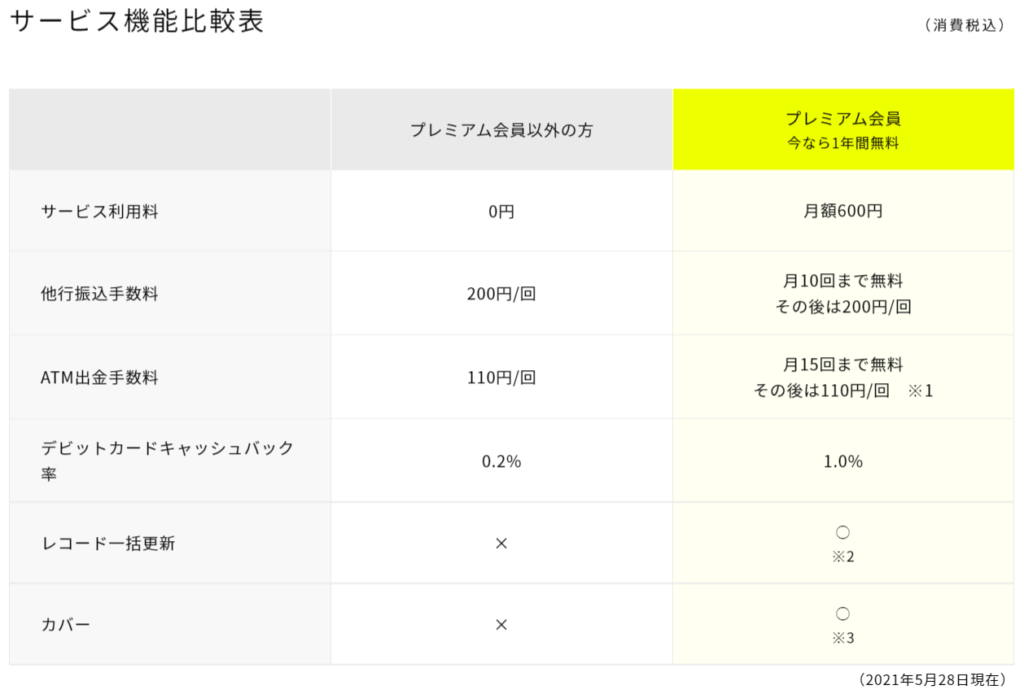The image size is (1024, 694).
Task: Select the ATM出金手数料 row label
Action: pyautogui.click(x=99, y=377)
